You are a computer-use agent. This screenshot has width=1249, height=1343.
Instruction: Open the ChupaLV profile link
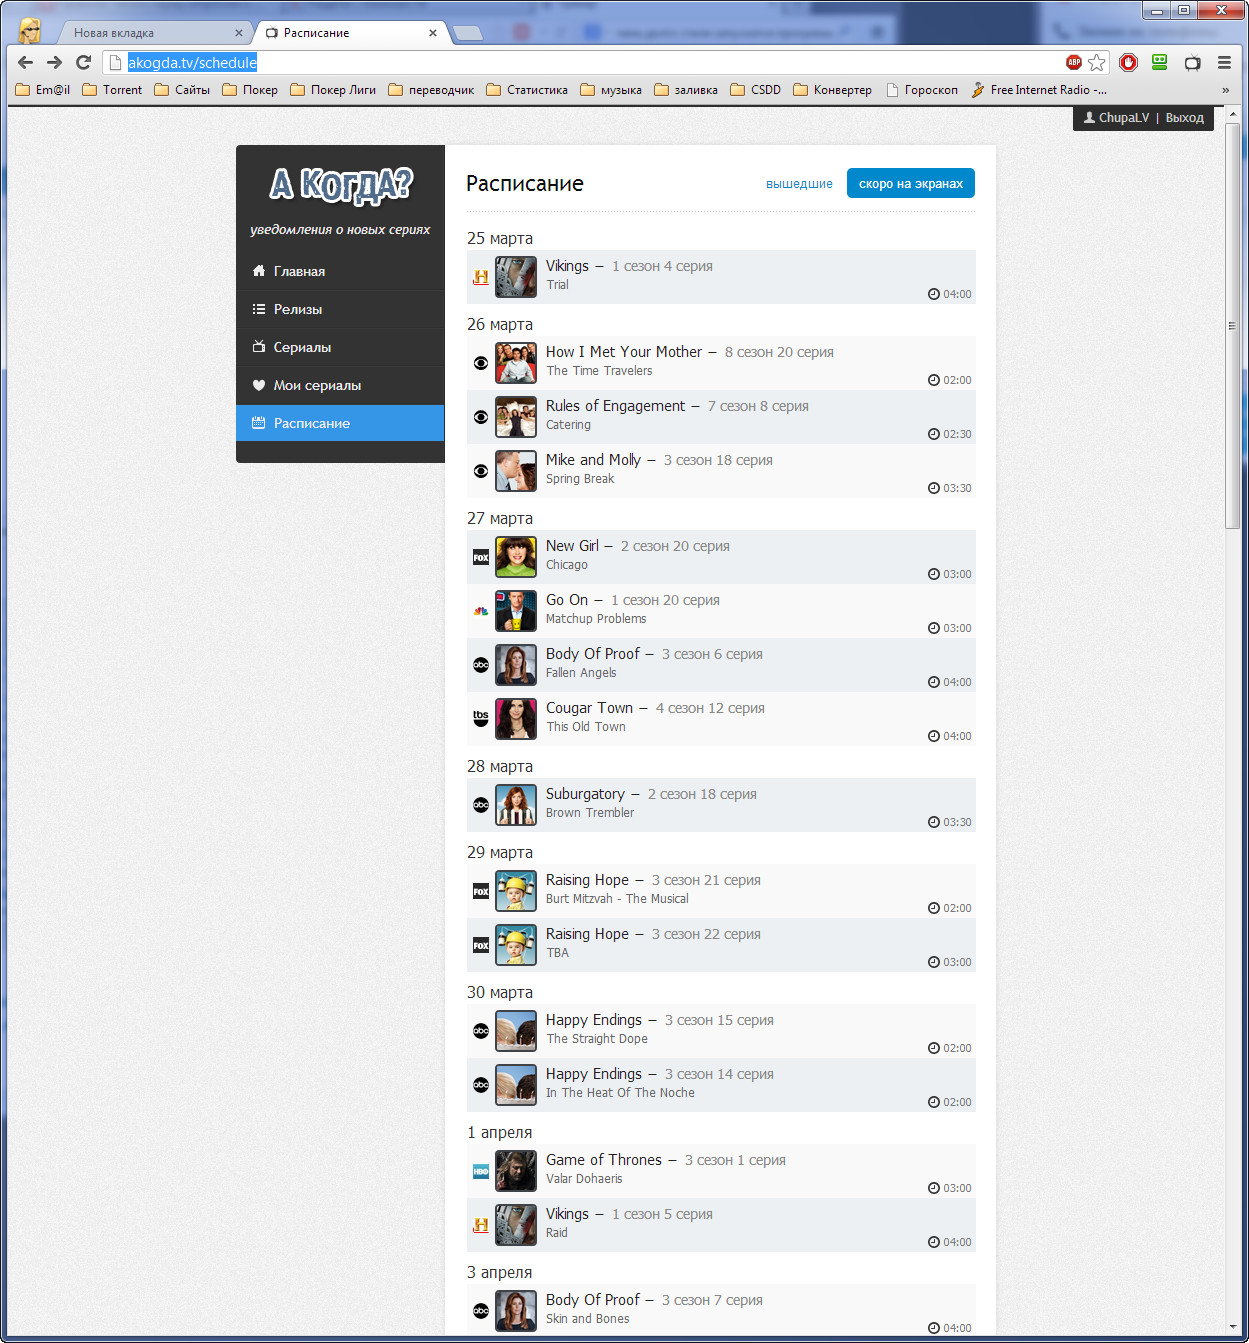point(1124,118)
